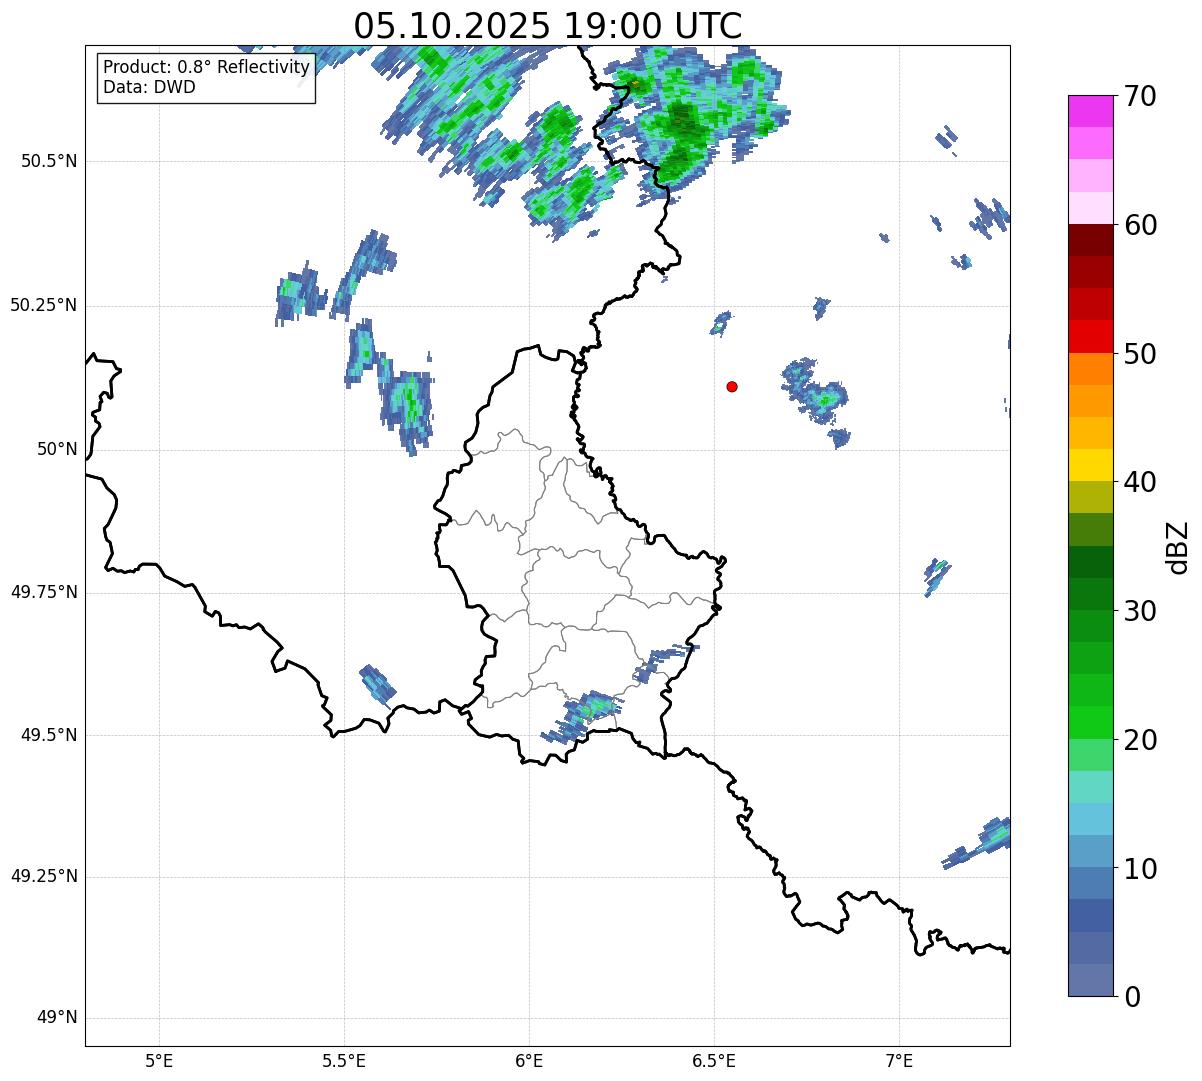Click the magenta top colorbar segment
This screenshot has height=1081, width=1202.
coord(1091,111)
